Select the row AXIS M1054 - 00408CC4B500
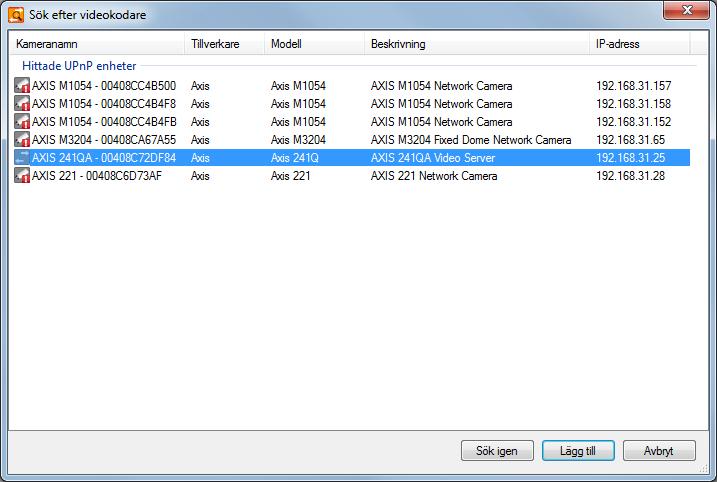This screenshot has width=717, height=482. 351,86
